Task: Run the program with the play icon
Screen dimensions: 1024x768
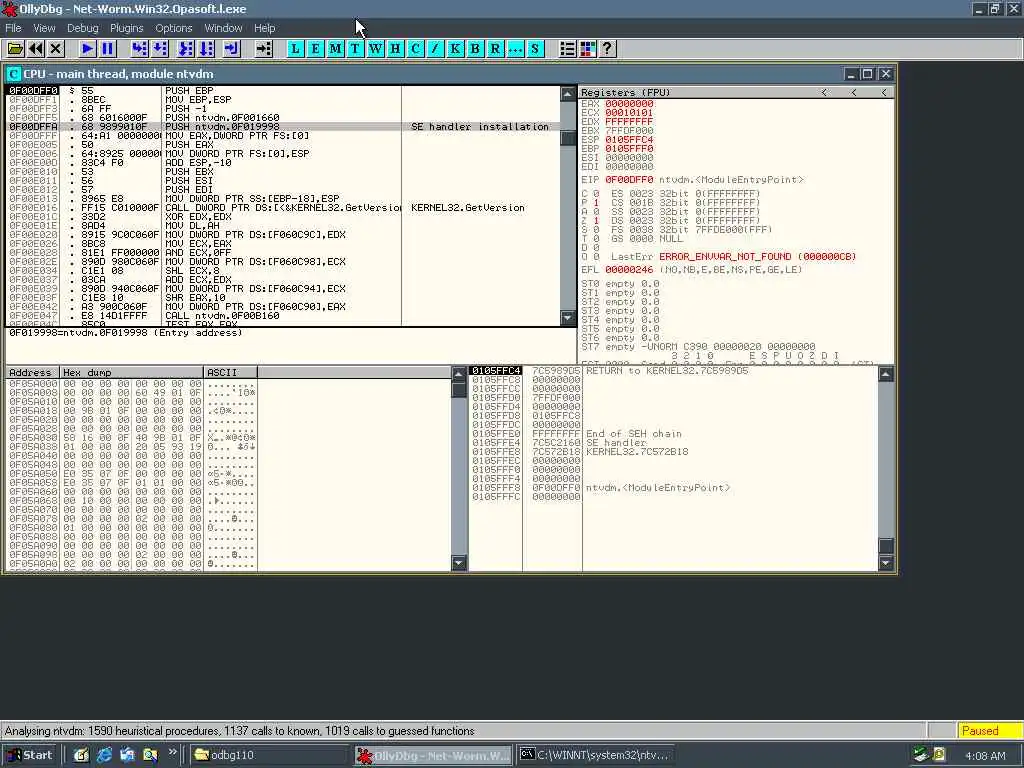Action: [87, 48]
